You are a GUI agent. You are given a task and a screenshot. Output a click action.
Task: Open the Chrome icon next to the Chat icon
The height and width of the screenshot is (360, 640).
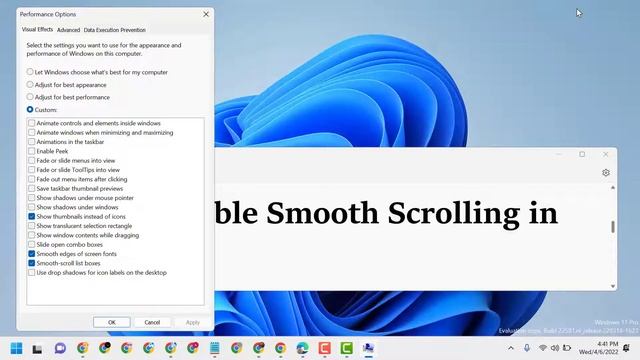[82, 348]
